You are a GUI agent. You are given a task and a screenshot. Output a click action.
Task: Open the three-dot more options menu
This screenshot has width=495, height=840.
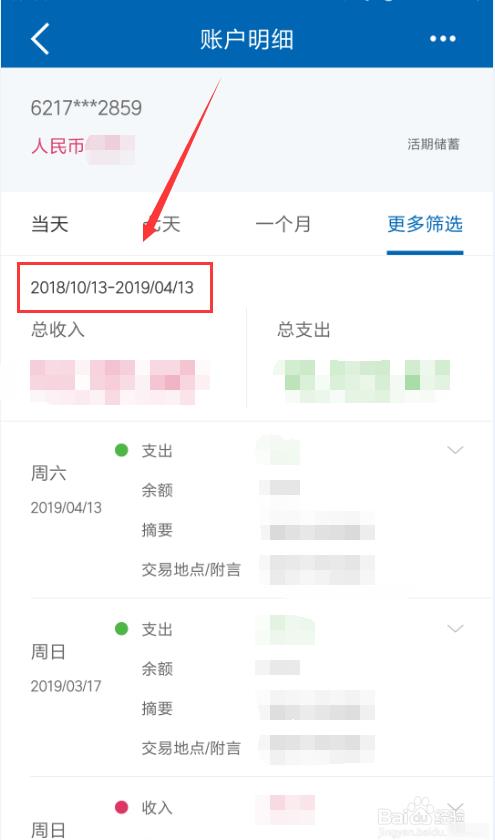pos(442,39)
